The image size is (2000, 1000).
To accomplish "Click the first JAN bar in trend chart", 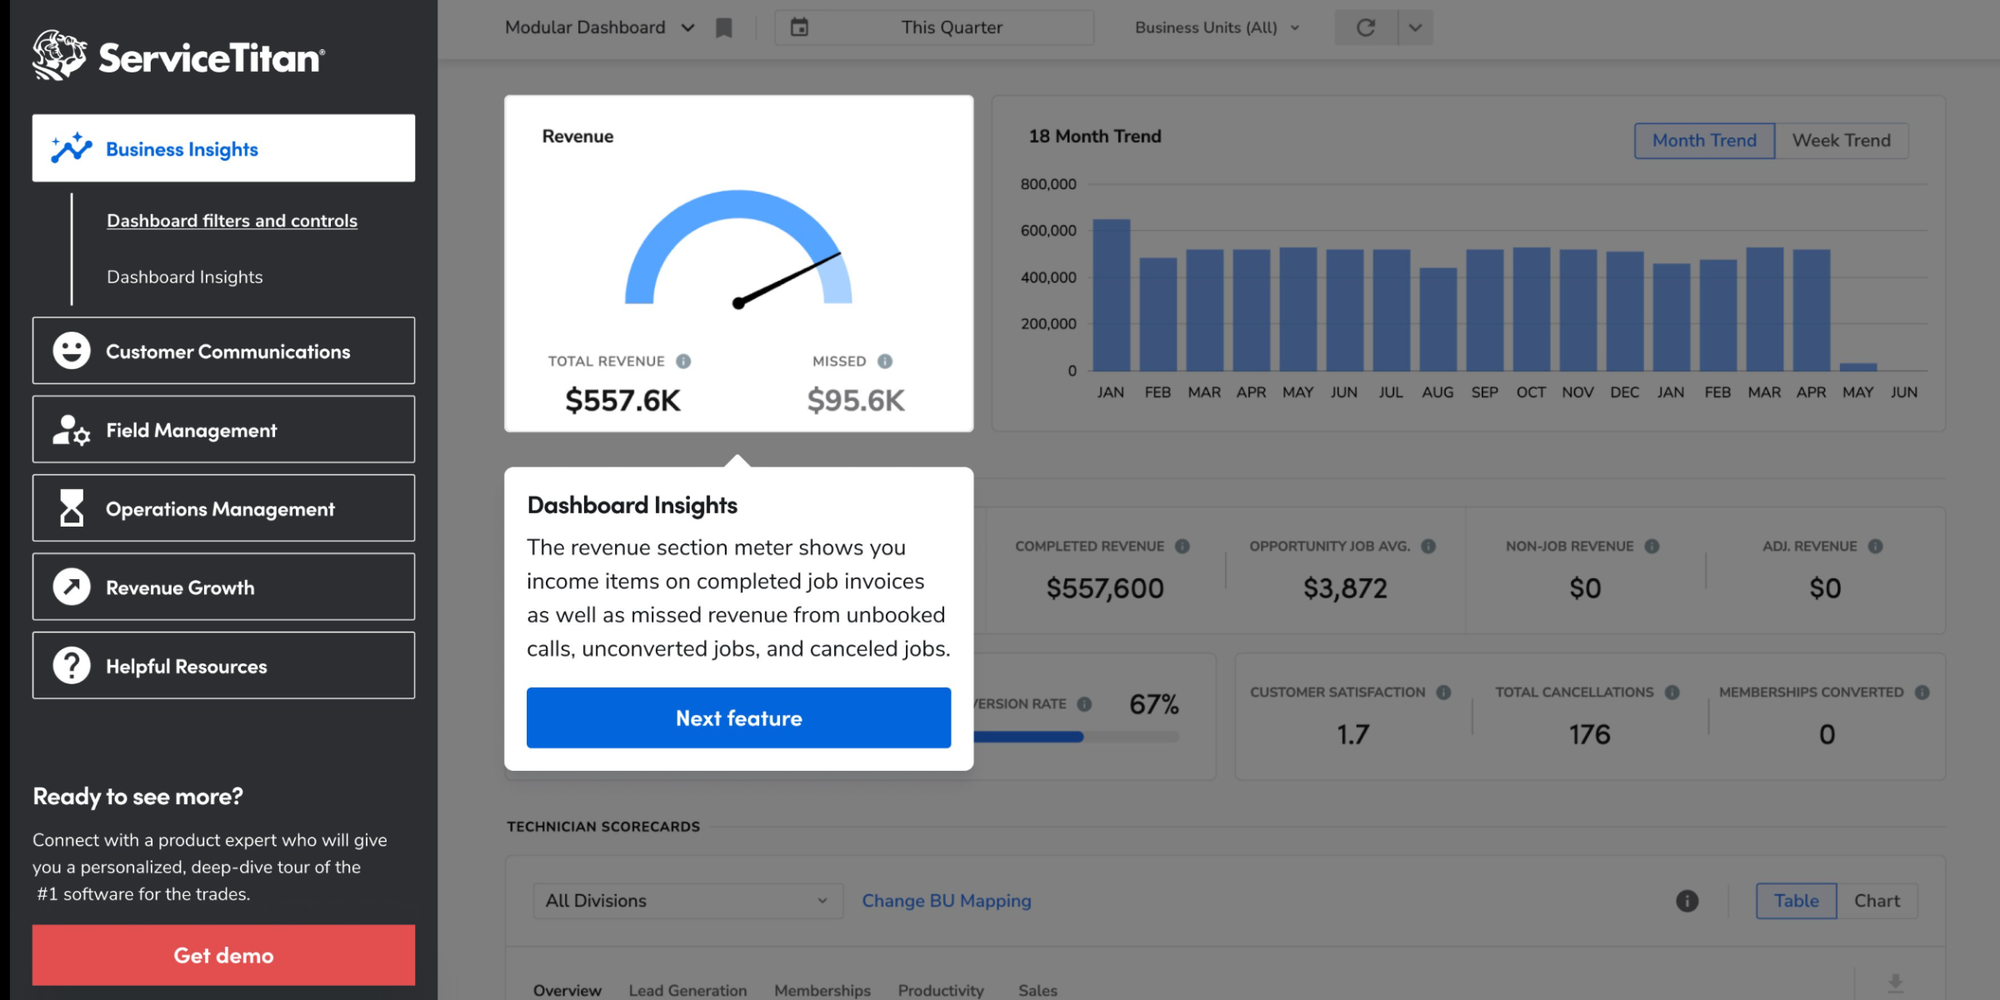I will pyautogui.click(x=1111, y=295).
